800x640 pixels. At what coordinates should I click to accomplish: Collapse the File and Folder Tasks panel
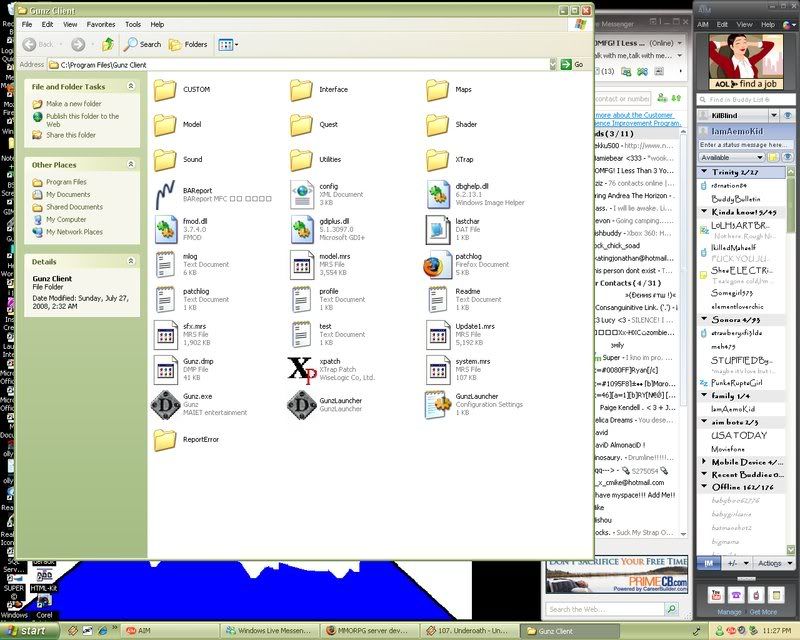(x=131, y=86)
